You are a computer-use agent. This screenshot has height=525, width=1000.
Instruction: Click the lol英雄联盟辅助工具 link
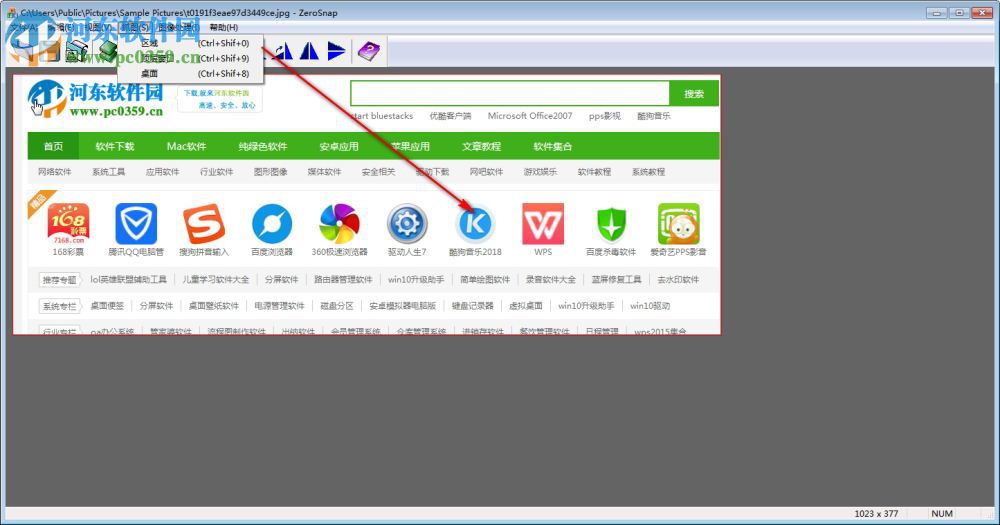[128, 279]
